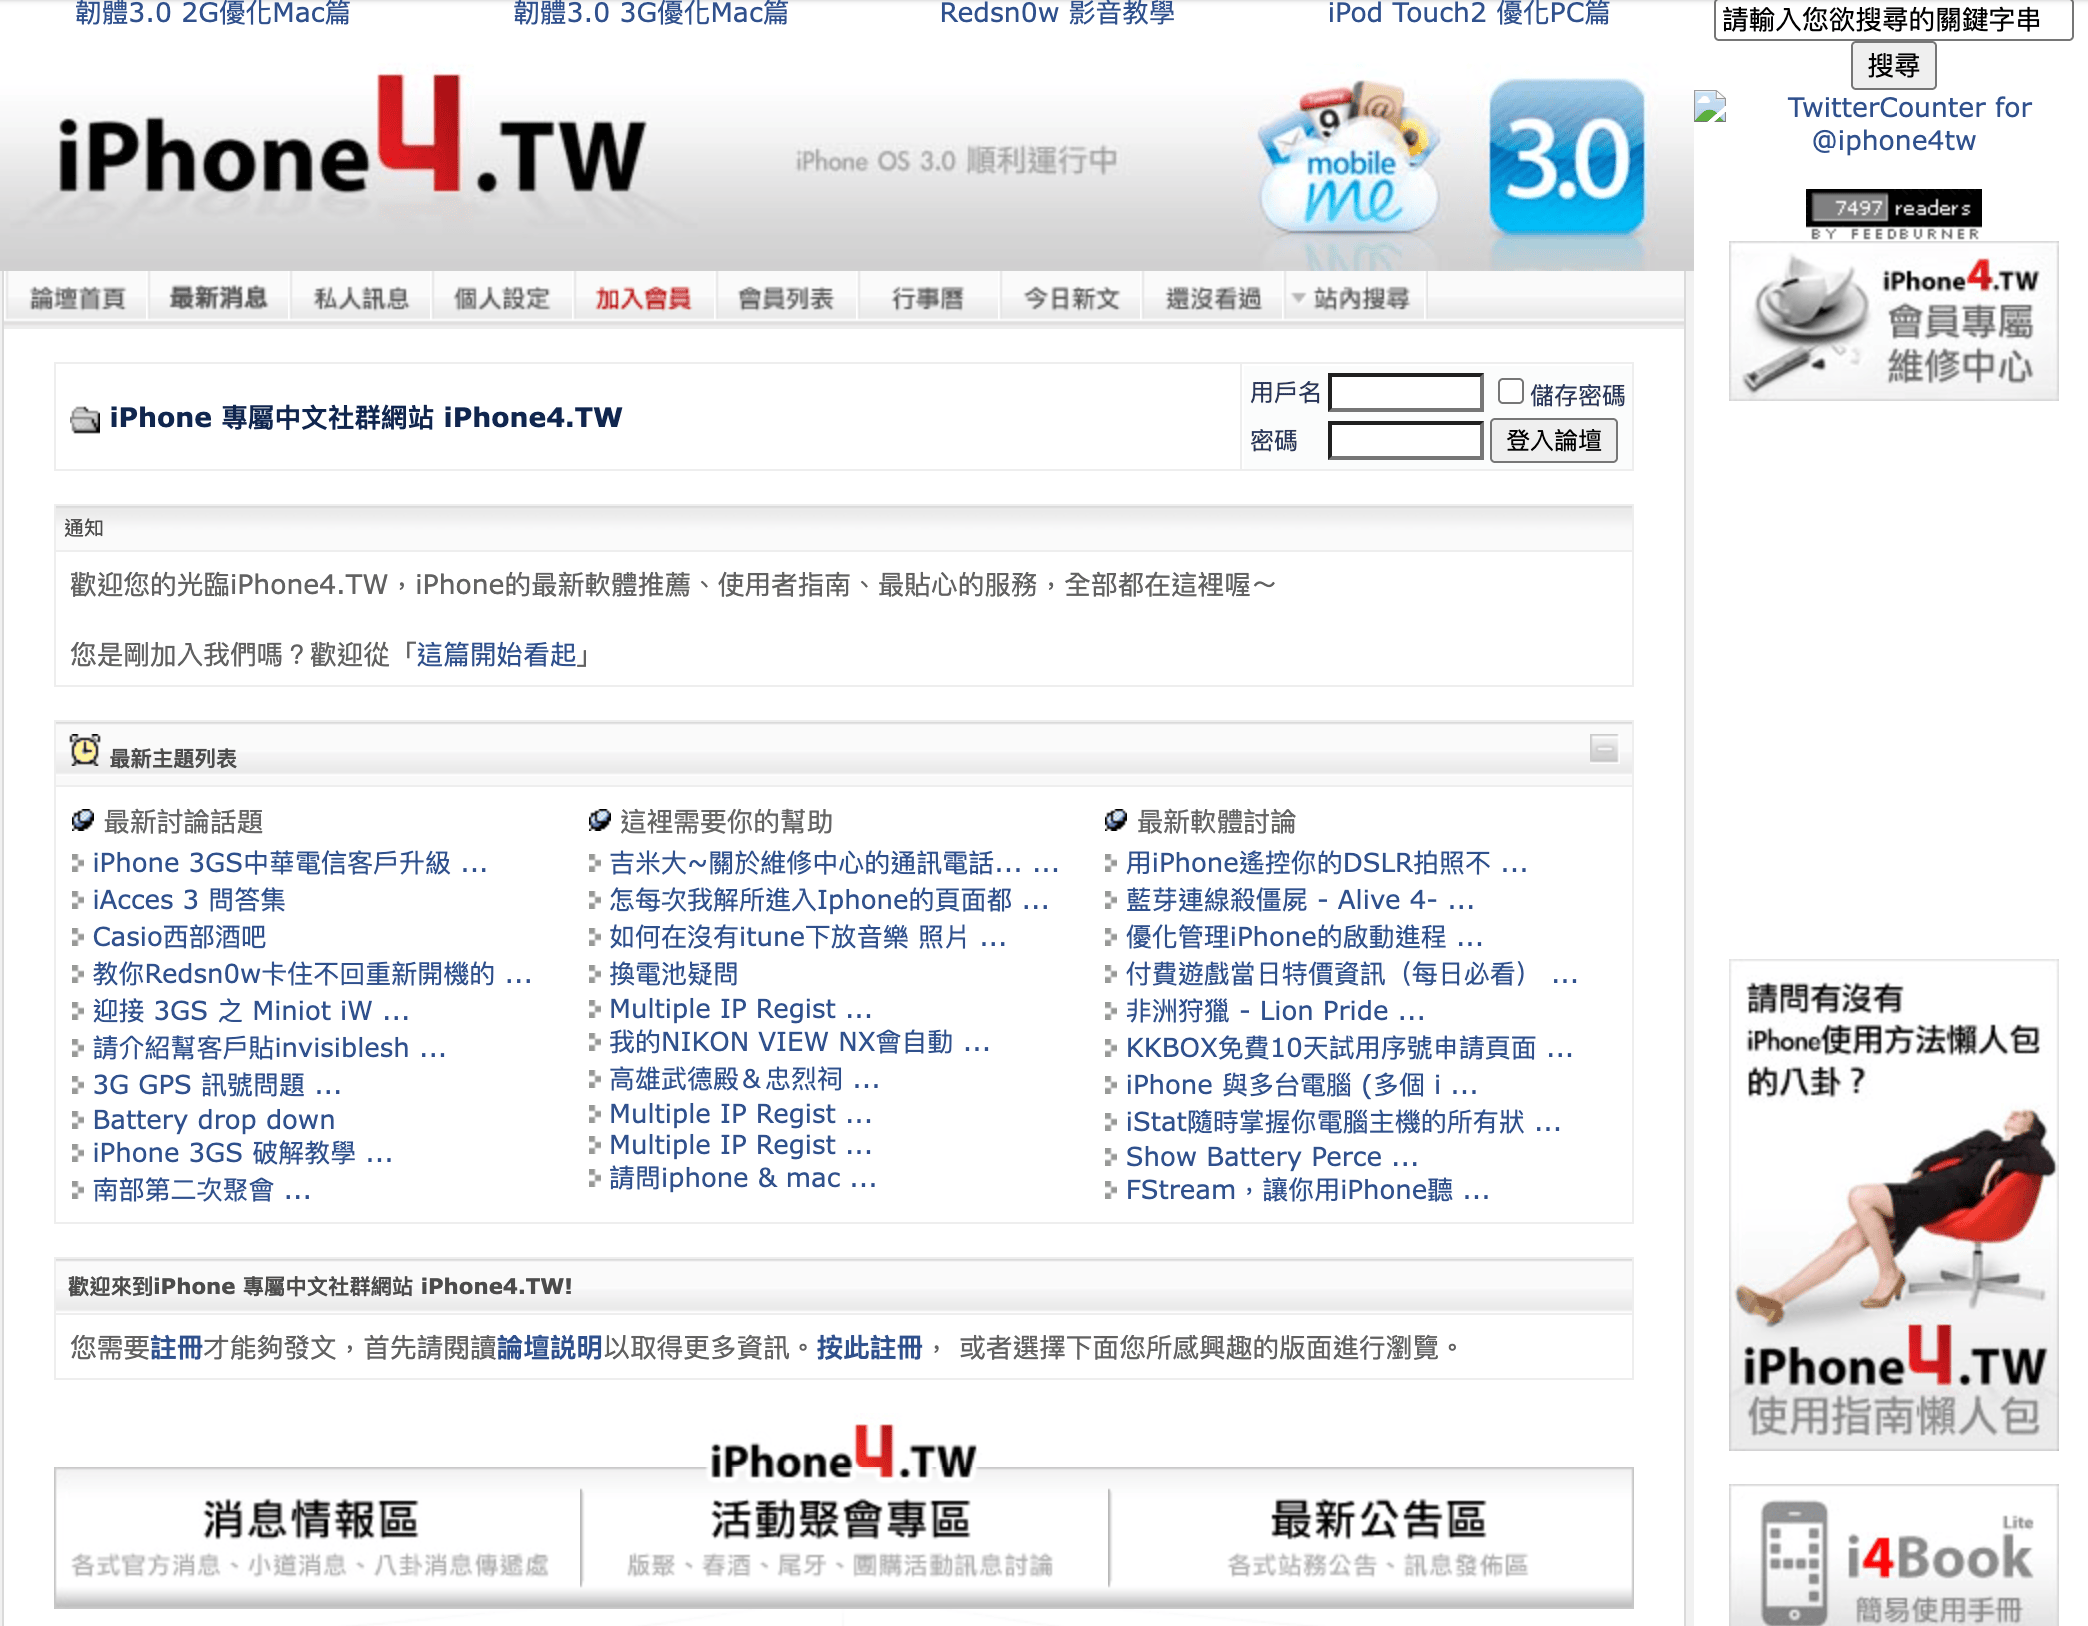
Task: Open the KKBOX免費10天試用序號申請頁面 topic
Action: pos(1350,1048)
